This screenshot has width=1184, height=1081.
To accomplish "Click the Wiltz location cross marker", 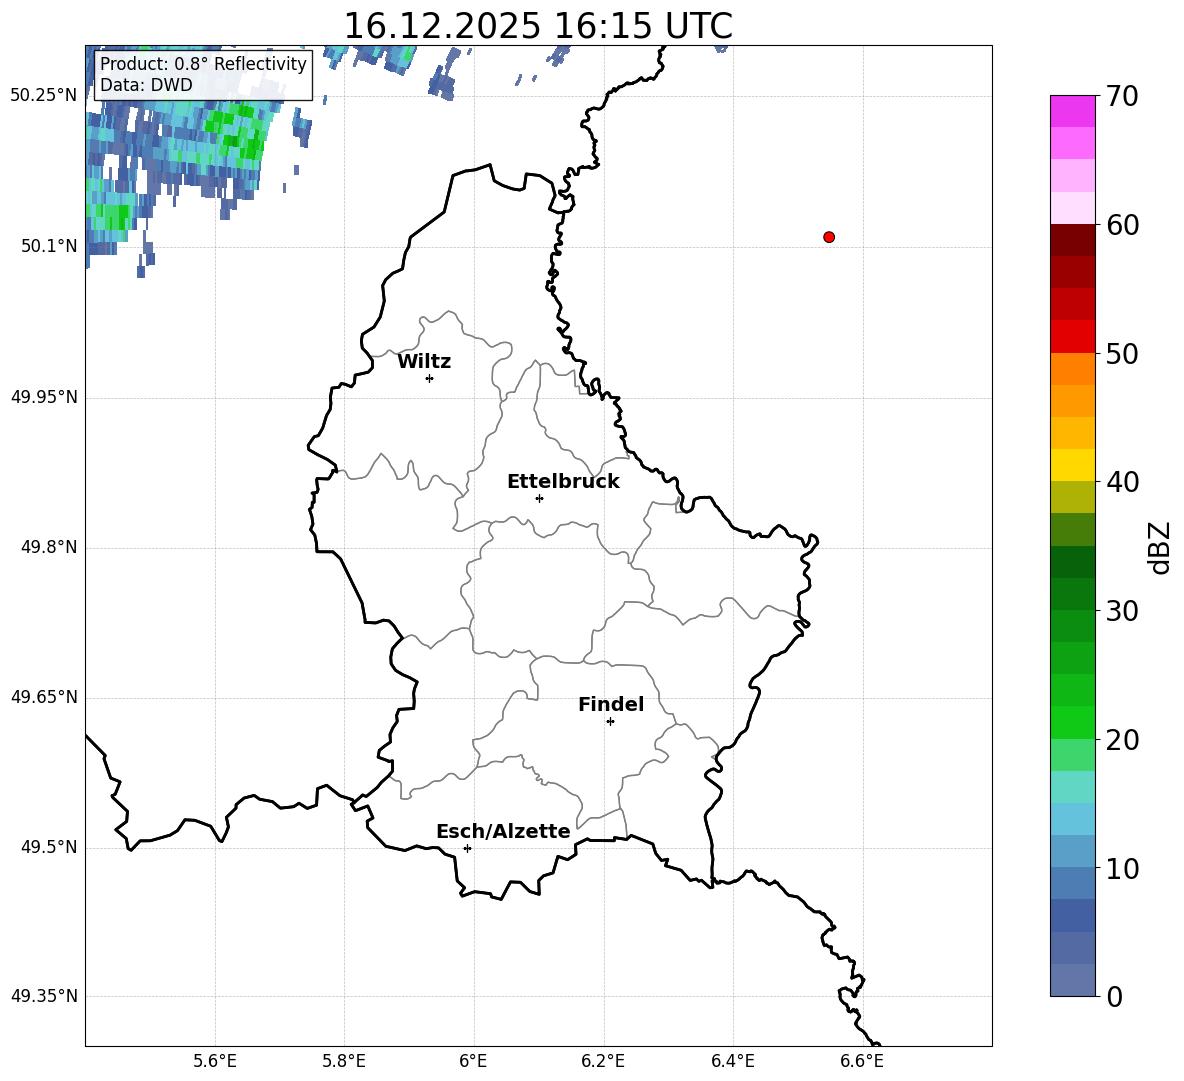I will (429, 378).
